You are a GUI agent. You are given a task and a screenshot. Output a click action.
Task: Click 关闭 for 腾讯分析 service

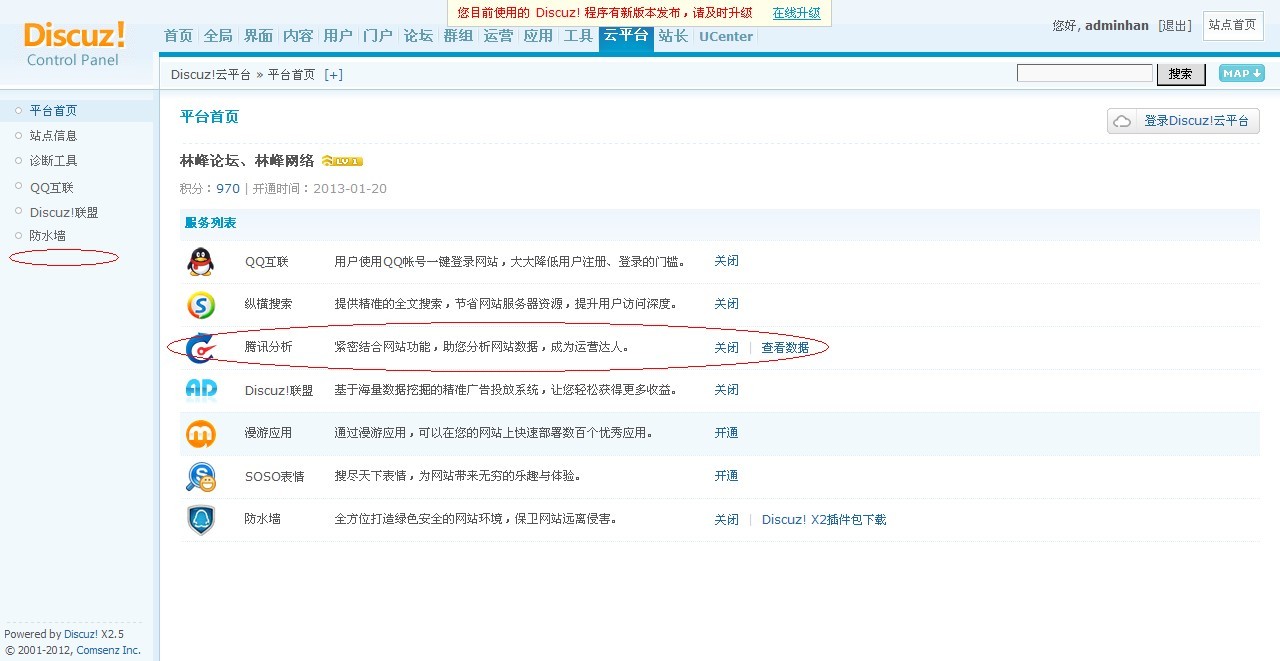(x=726, y=348)
